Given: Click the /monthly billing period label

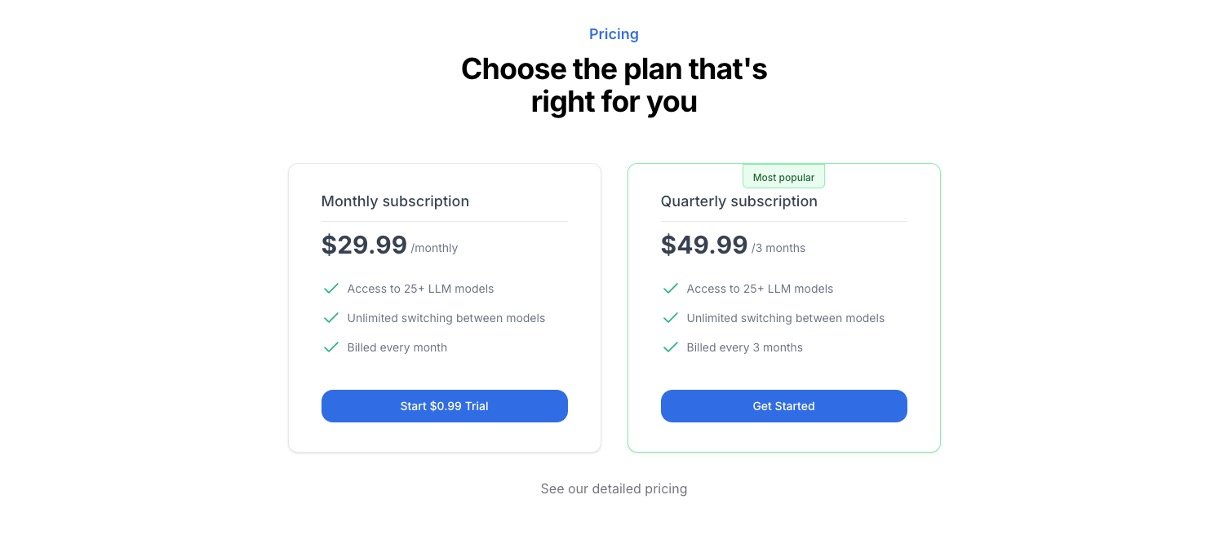Looking at the screenshot, I should point(434,248).
